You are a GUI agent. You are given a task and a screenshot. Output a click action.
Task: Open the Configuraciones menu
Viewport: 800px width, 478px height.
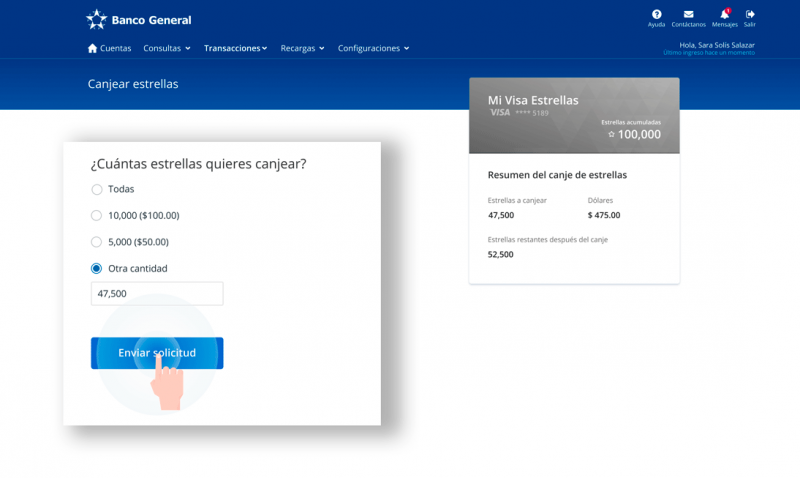pos(373,48)
